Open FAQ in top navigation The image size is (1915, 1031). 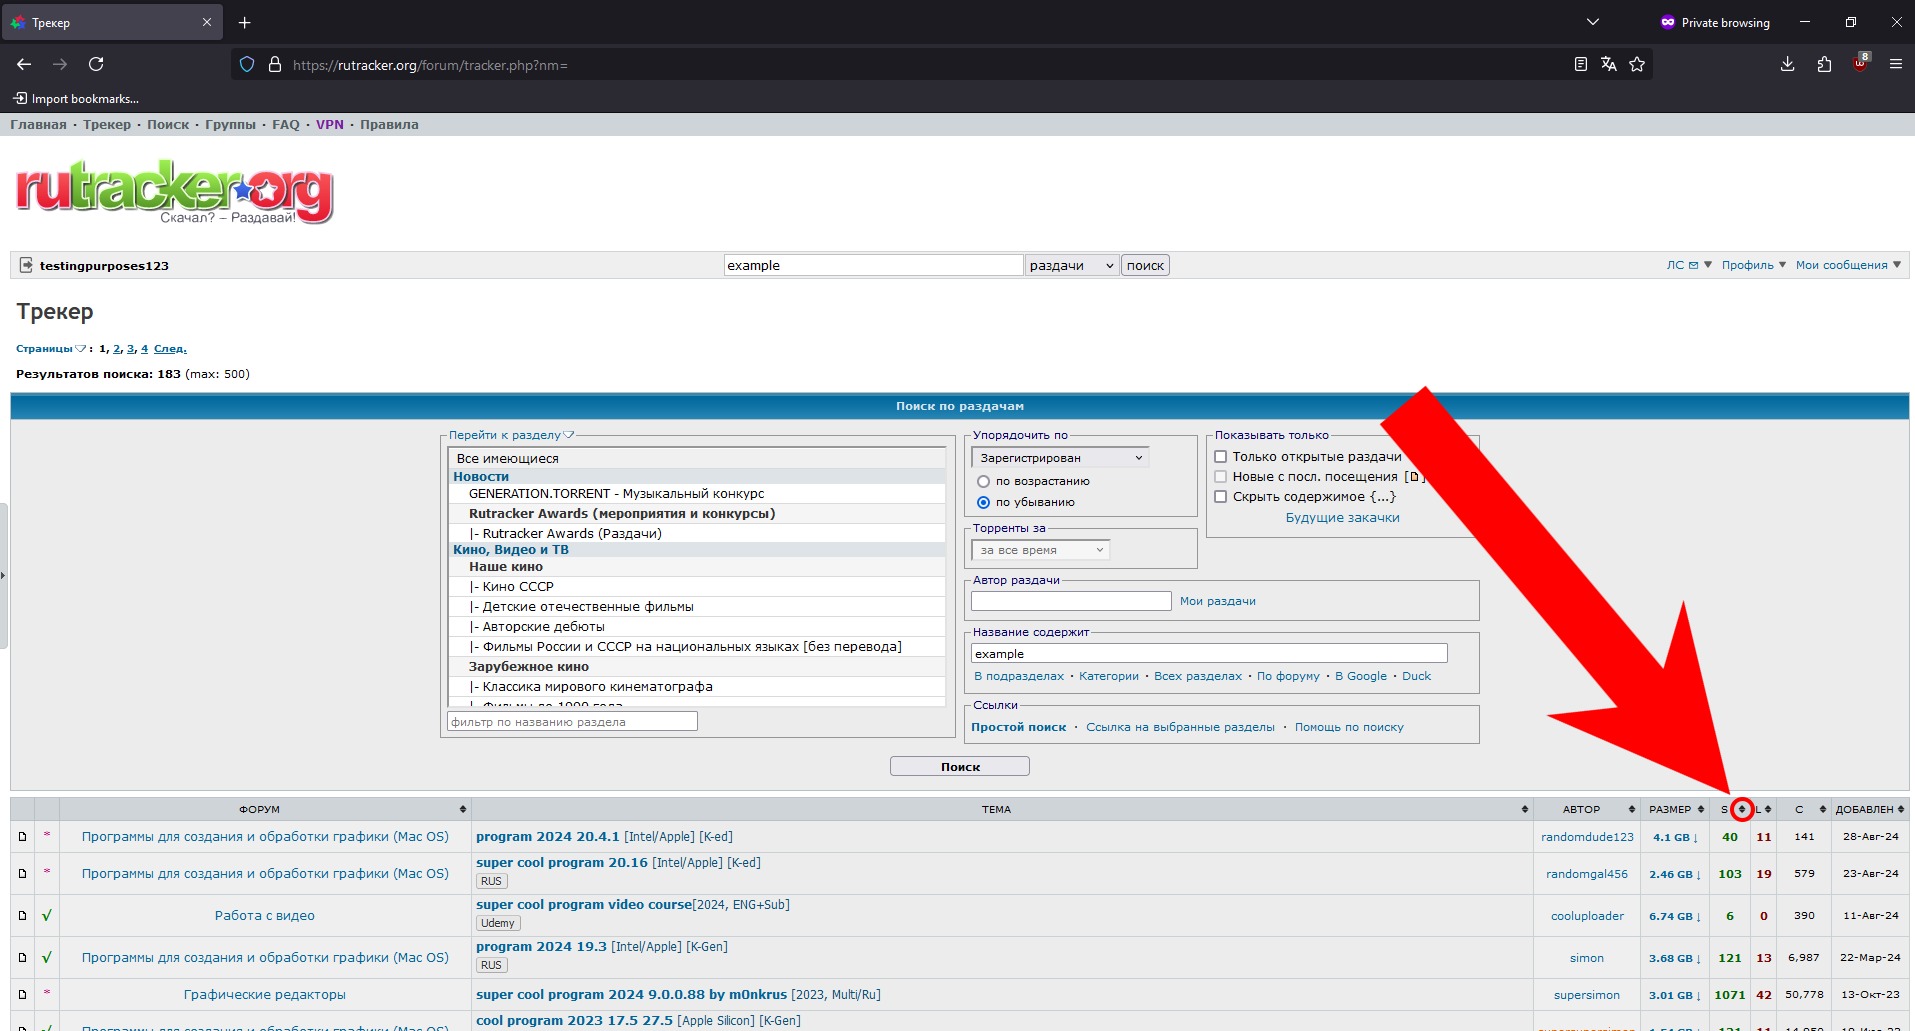pyautogui.click(x=286, y=125)
